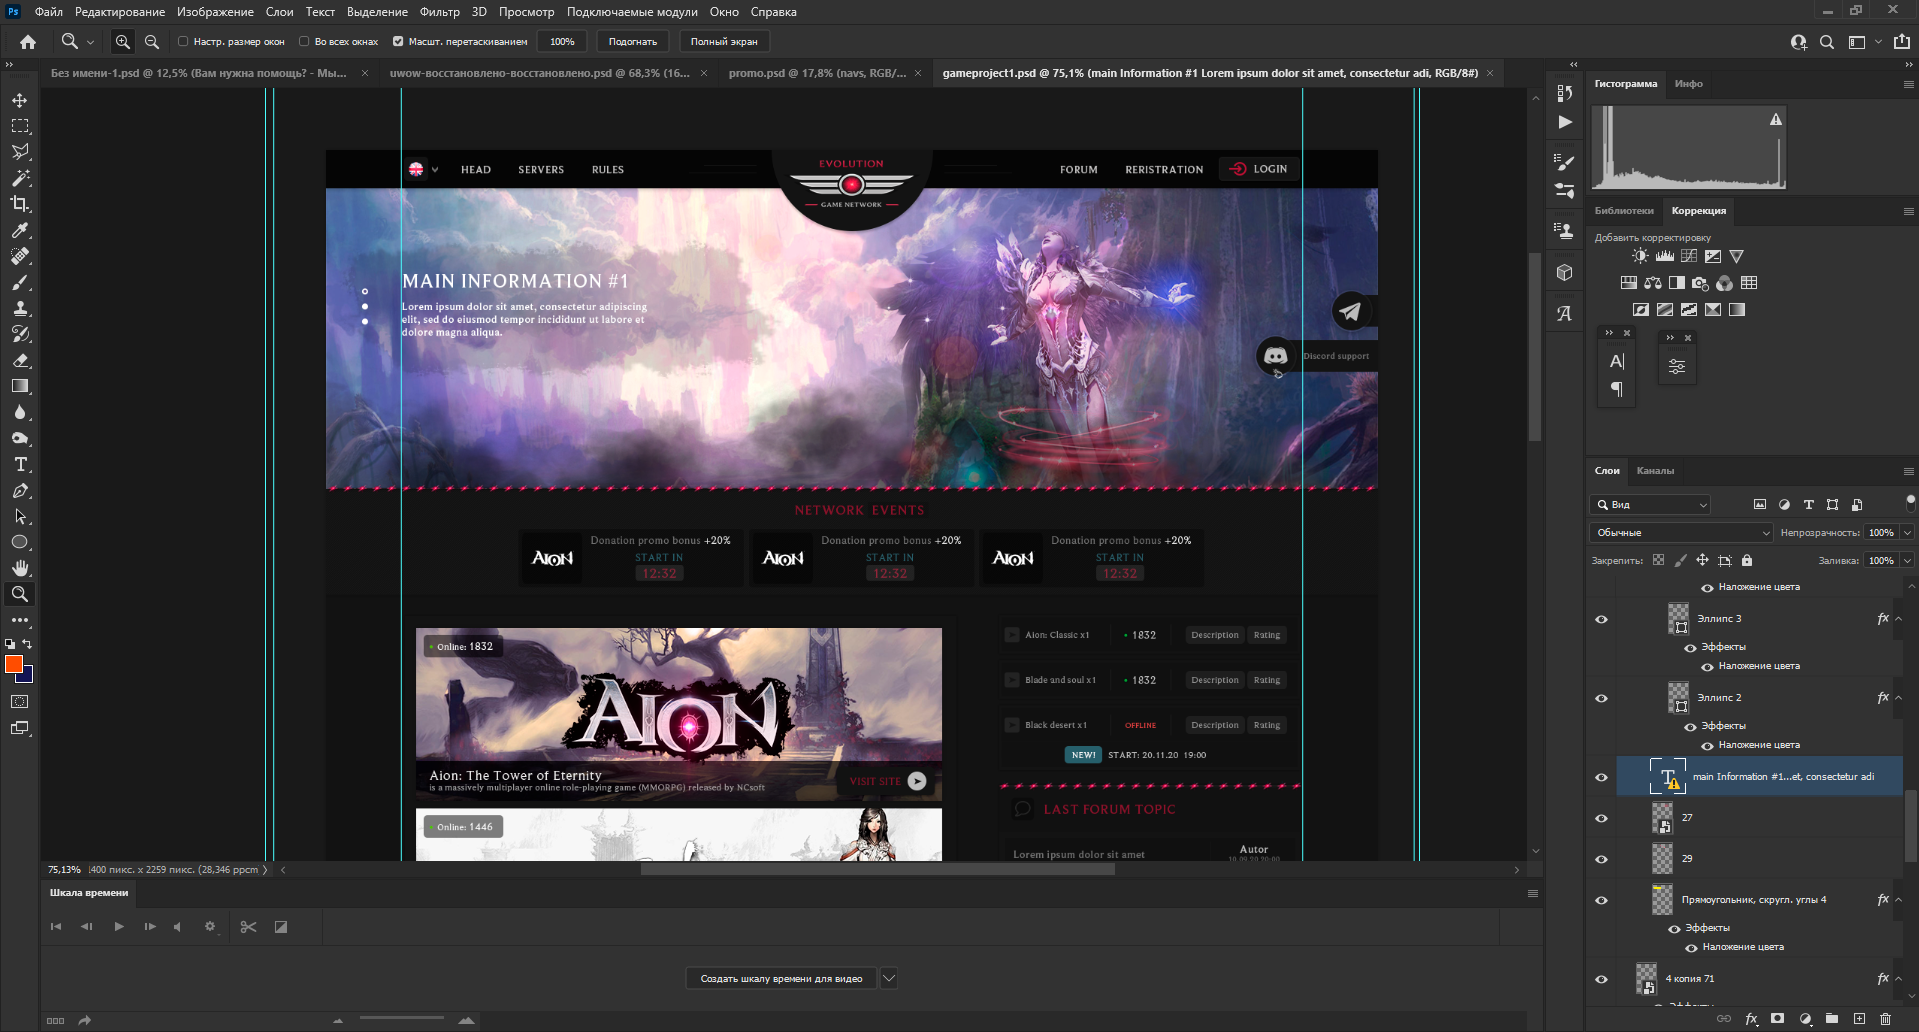Click the foreground orange color swatch
Image resolution: width=1919 pixels, height=1032 pixels.
click(x=14, y=664)
